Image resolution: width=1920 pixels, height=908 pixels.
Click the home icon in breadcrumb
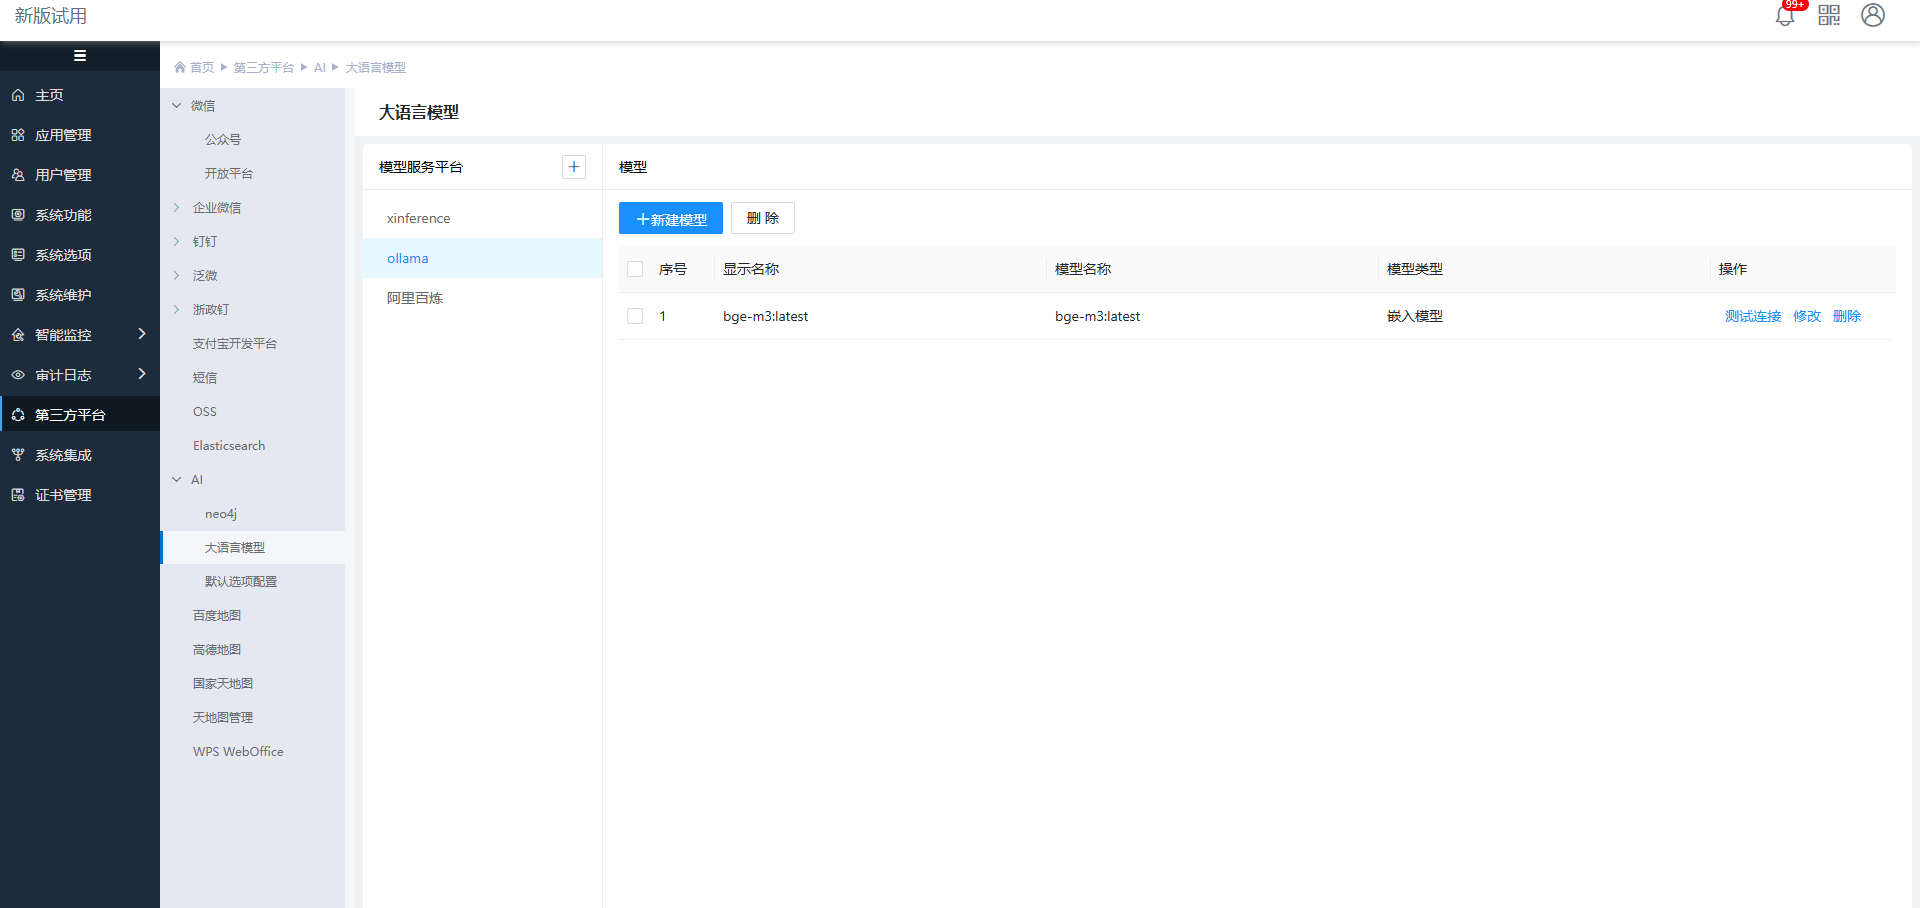coord(180,68)
